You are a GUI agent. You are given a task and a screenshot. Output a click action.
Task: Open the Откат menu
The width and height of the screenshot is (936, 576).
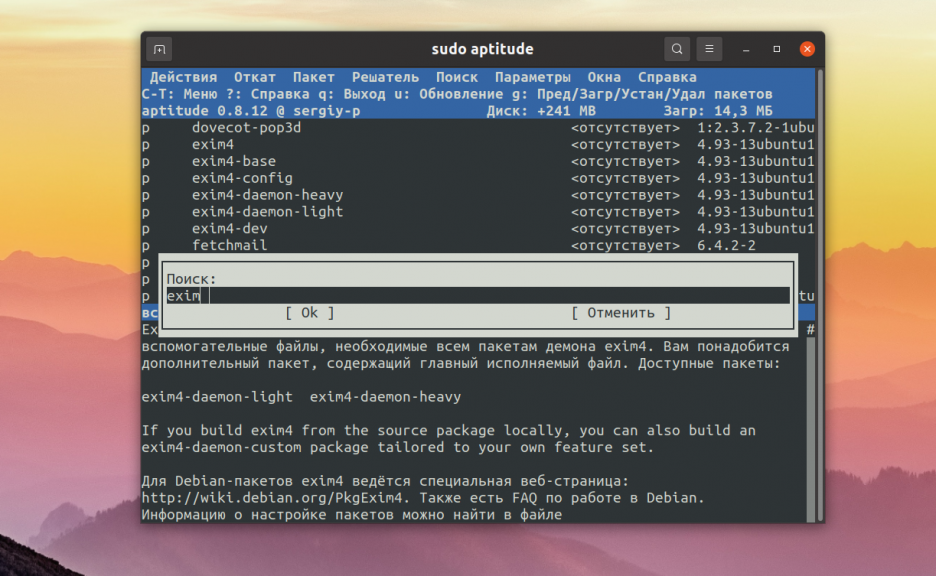tap(254, 77)
